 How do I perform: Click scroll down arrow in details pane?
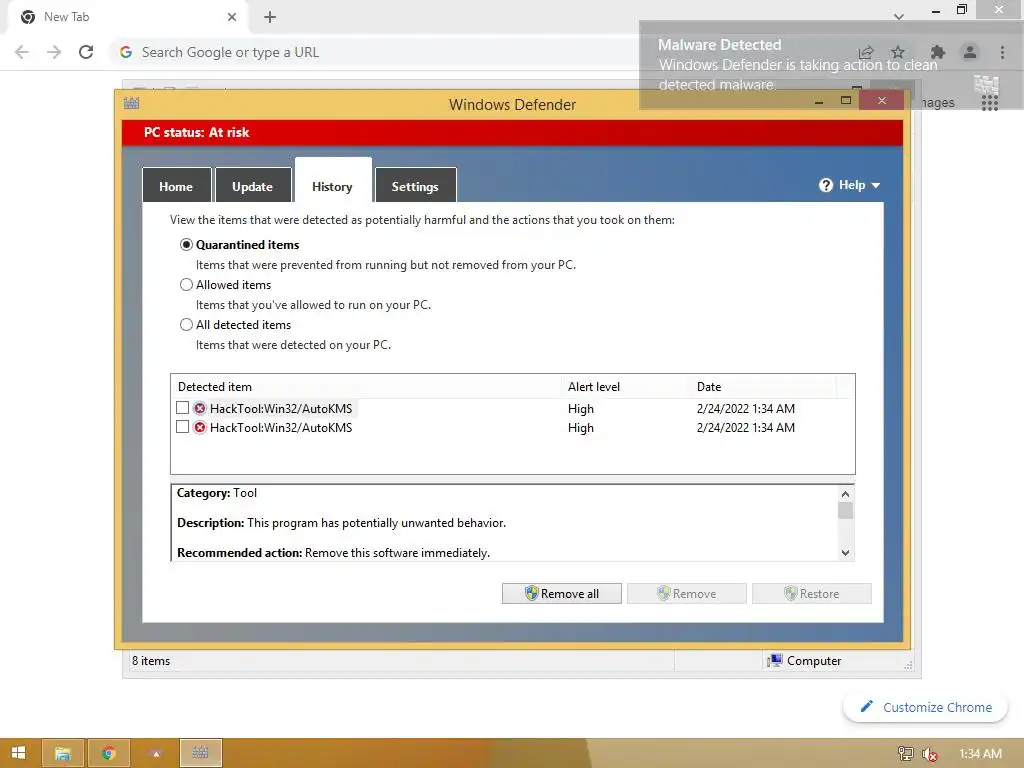click(845, 552)
